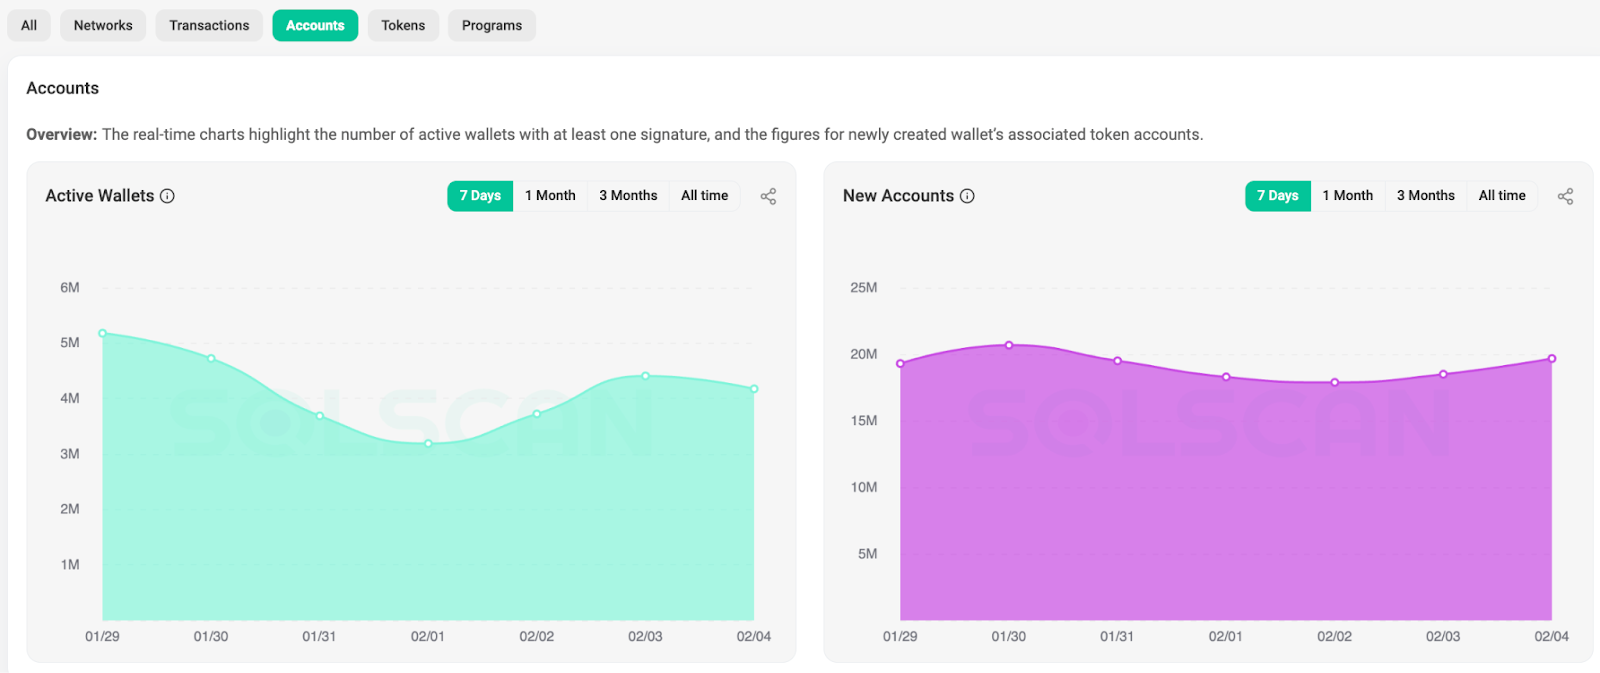Select 7 Days for Active Wallets chart
Screen dimensions: 1600x673
tap(480, 196)
